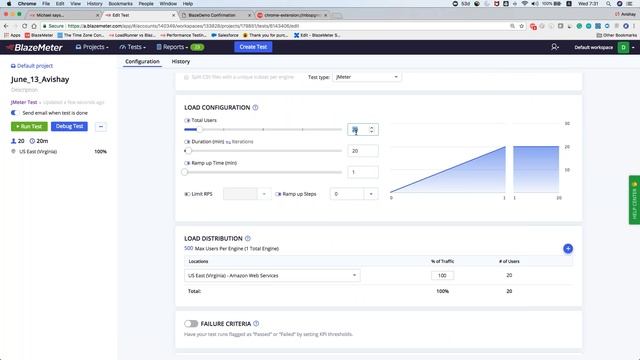Toggle Send email when test is done

14,113
